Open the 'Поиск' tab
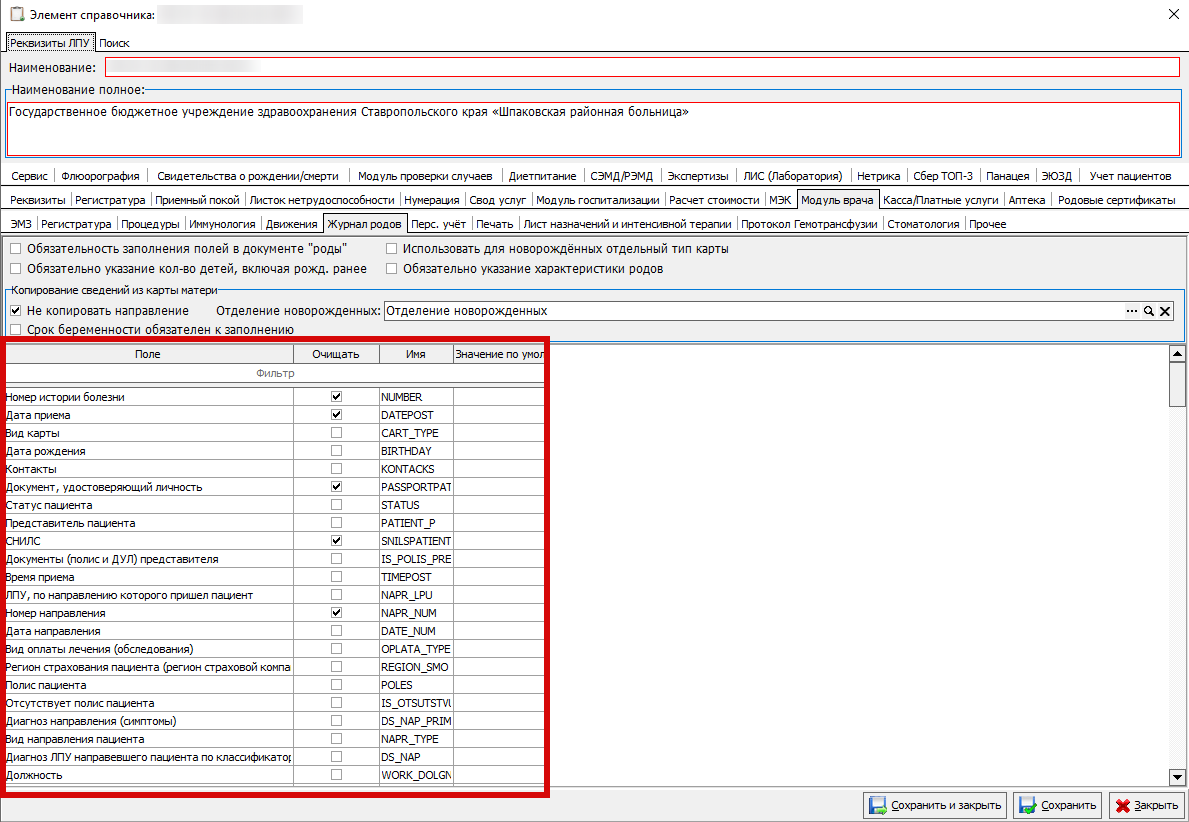This screenshot has width=1189, height=822. click(x=114, y=43)
